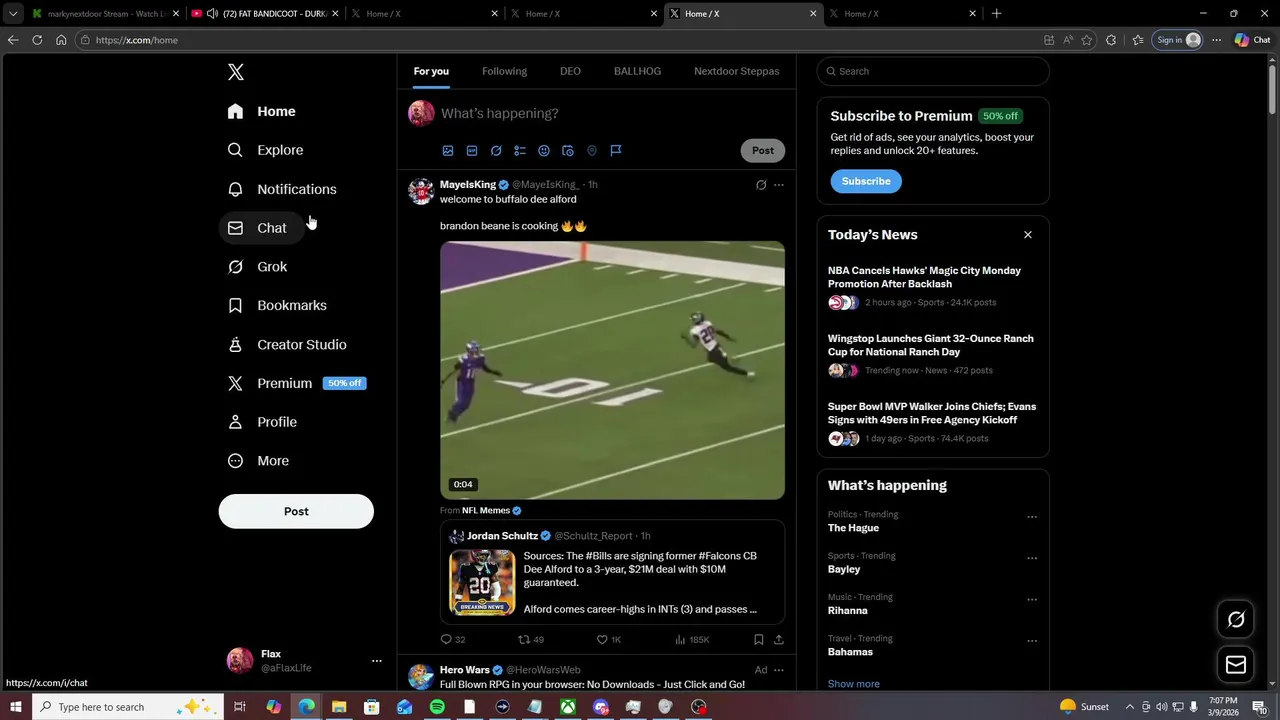Mute the FAT BANDICOOT tab audio
1280x720 pixels.
click(x=212, y=14)
